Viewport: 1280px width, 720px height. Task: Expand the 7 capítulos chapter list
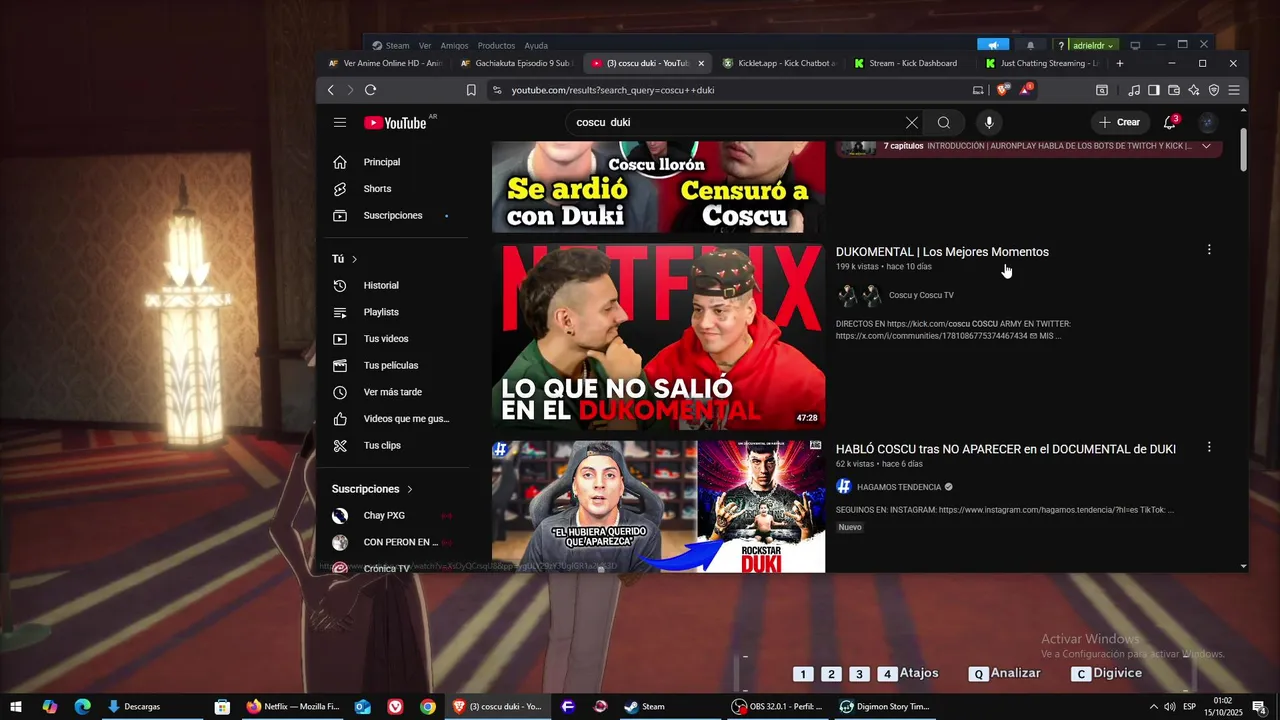pyautogui.click(x=1206, y=146)
